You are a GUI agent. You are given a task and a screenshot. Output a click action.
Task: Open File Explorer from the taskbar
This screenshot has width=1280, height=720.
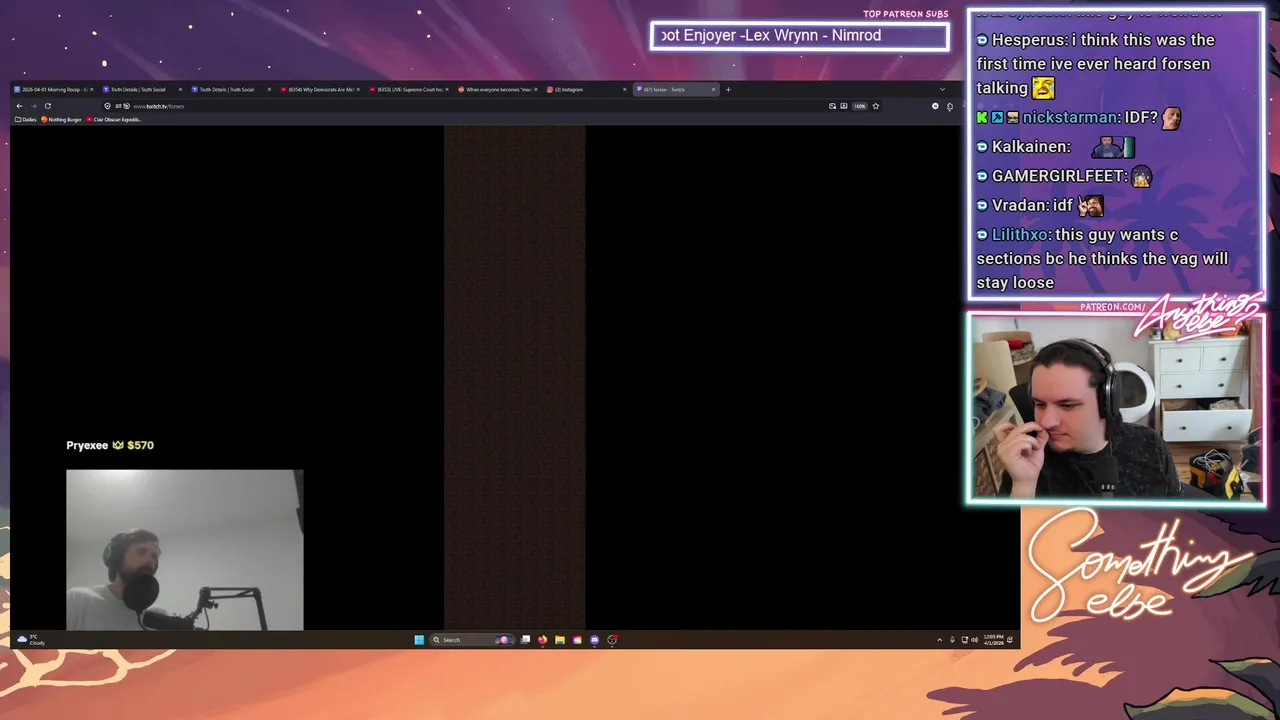559,640
